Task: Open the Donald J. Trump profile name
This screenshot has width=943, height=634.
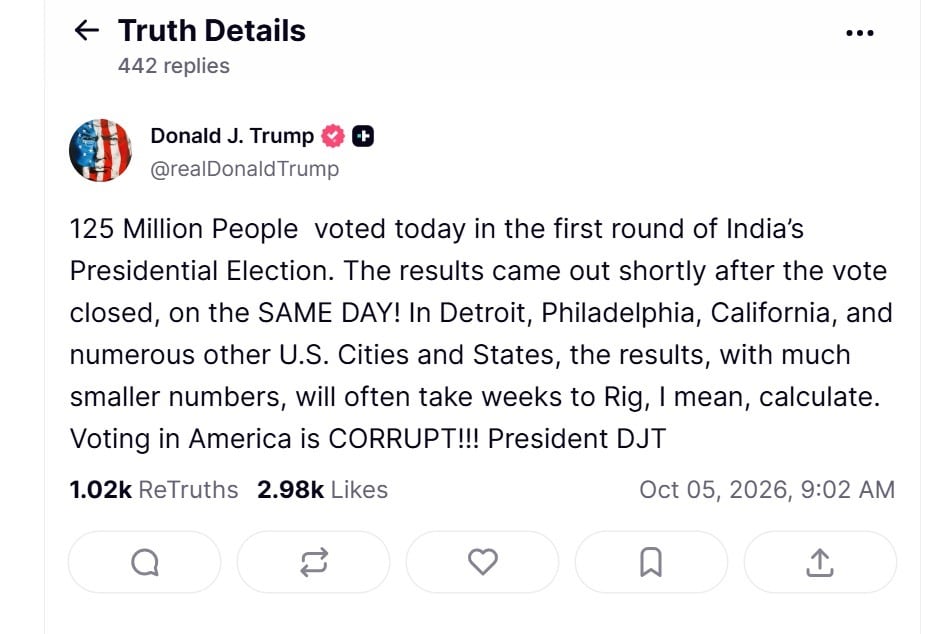Action: coord(232,136)
